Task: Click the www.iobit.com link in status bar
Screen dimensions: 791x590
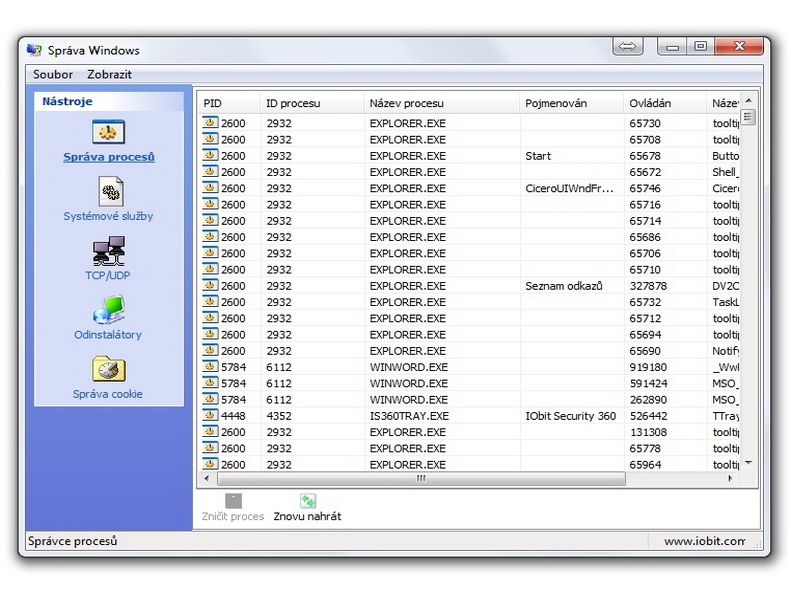Action: (x=705, y=541)
